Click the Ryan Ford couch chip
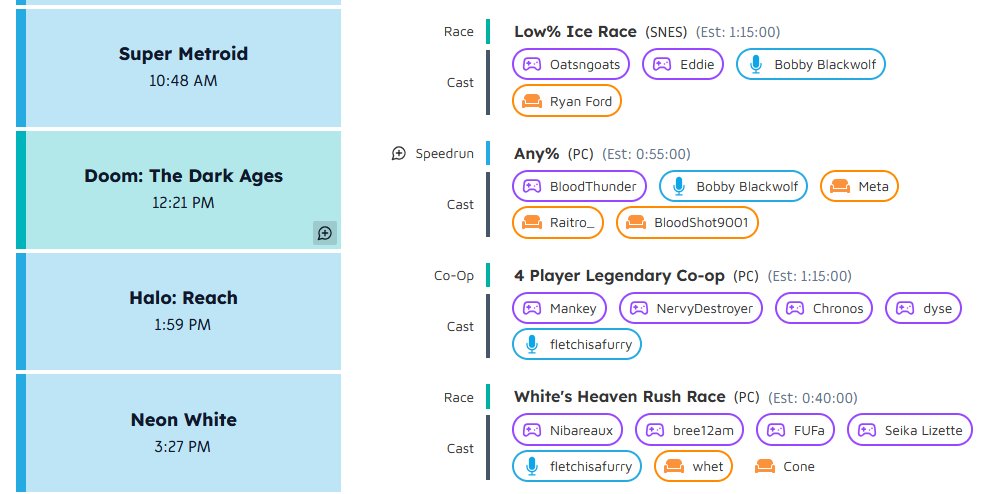 click(x=567, y=101)
